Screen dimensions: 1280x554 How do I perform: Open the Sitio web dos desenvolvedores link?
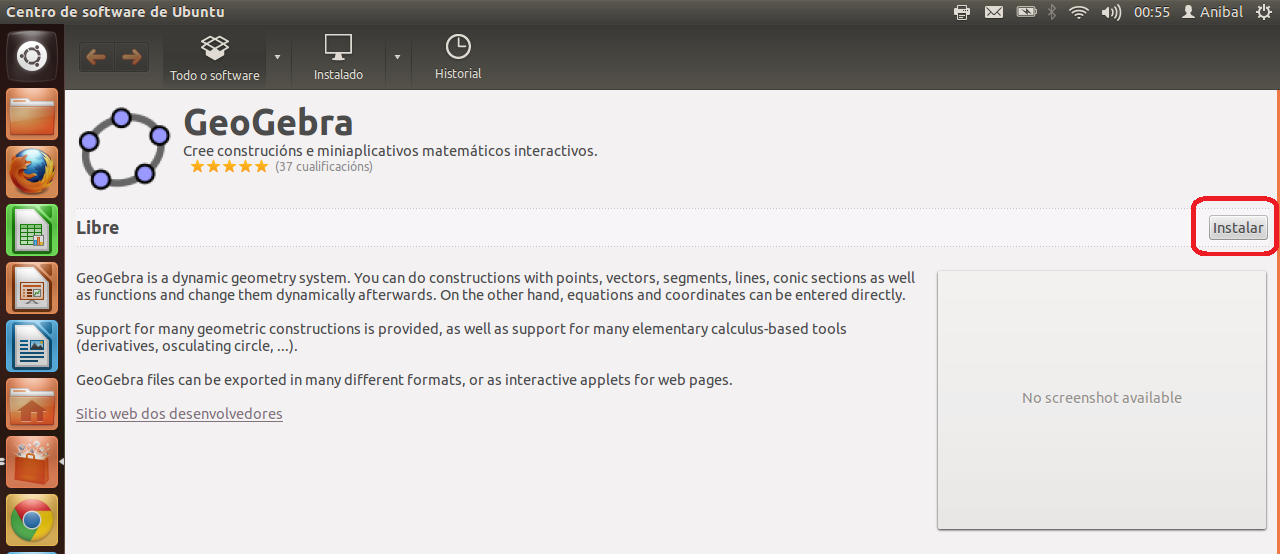click(x=179, y=413)
